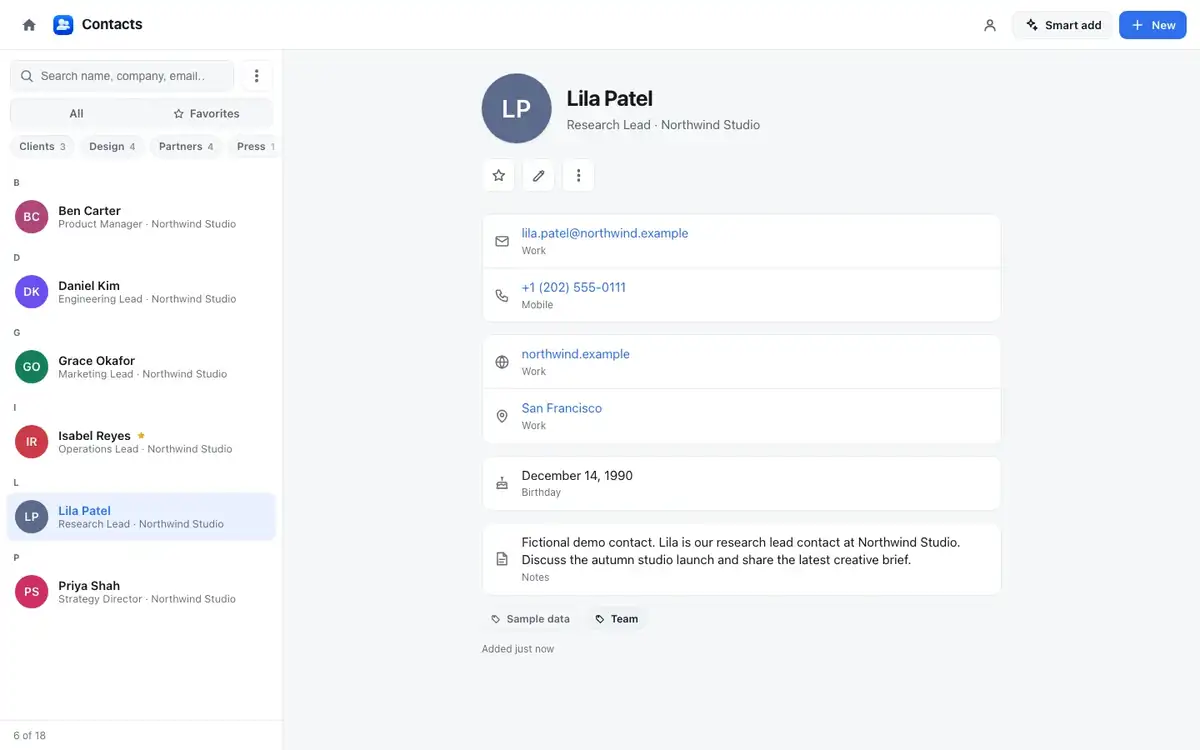Select the BC avatar for Ben Carter
1200x750 pixels.
pos(32,217)
